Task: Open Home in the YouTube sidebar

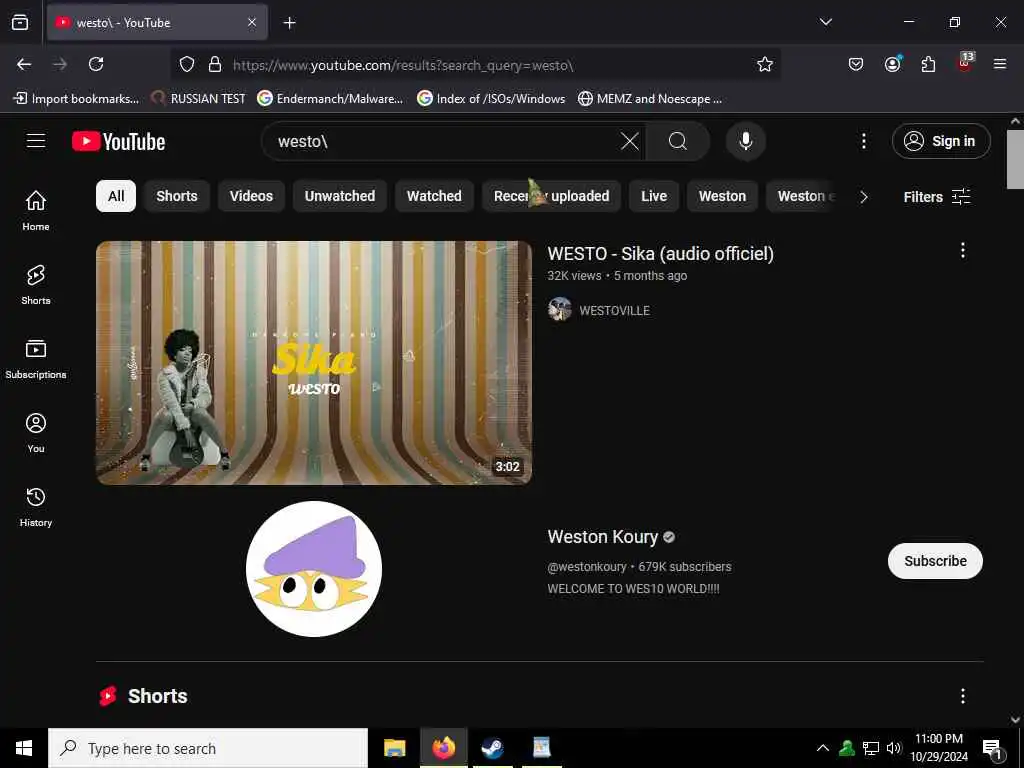Action: click(x=36, y=210)
